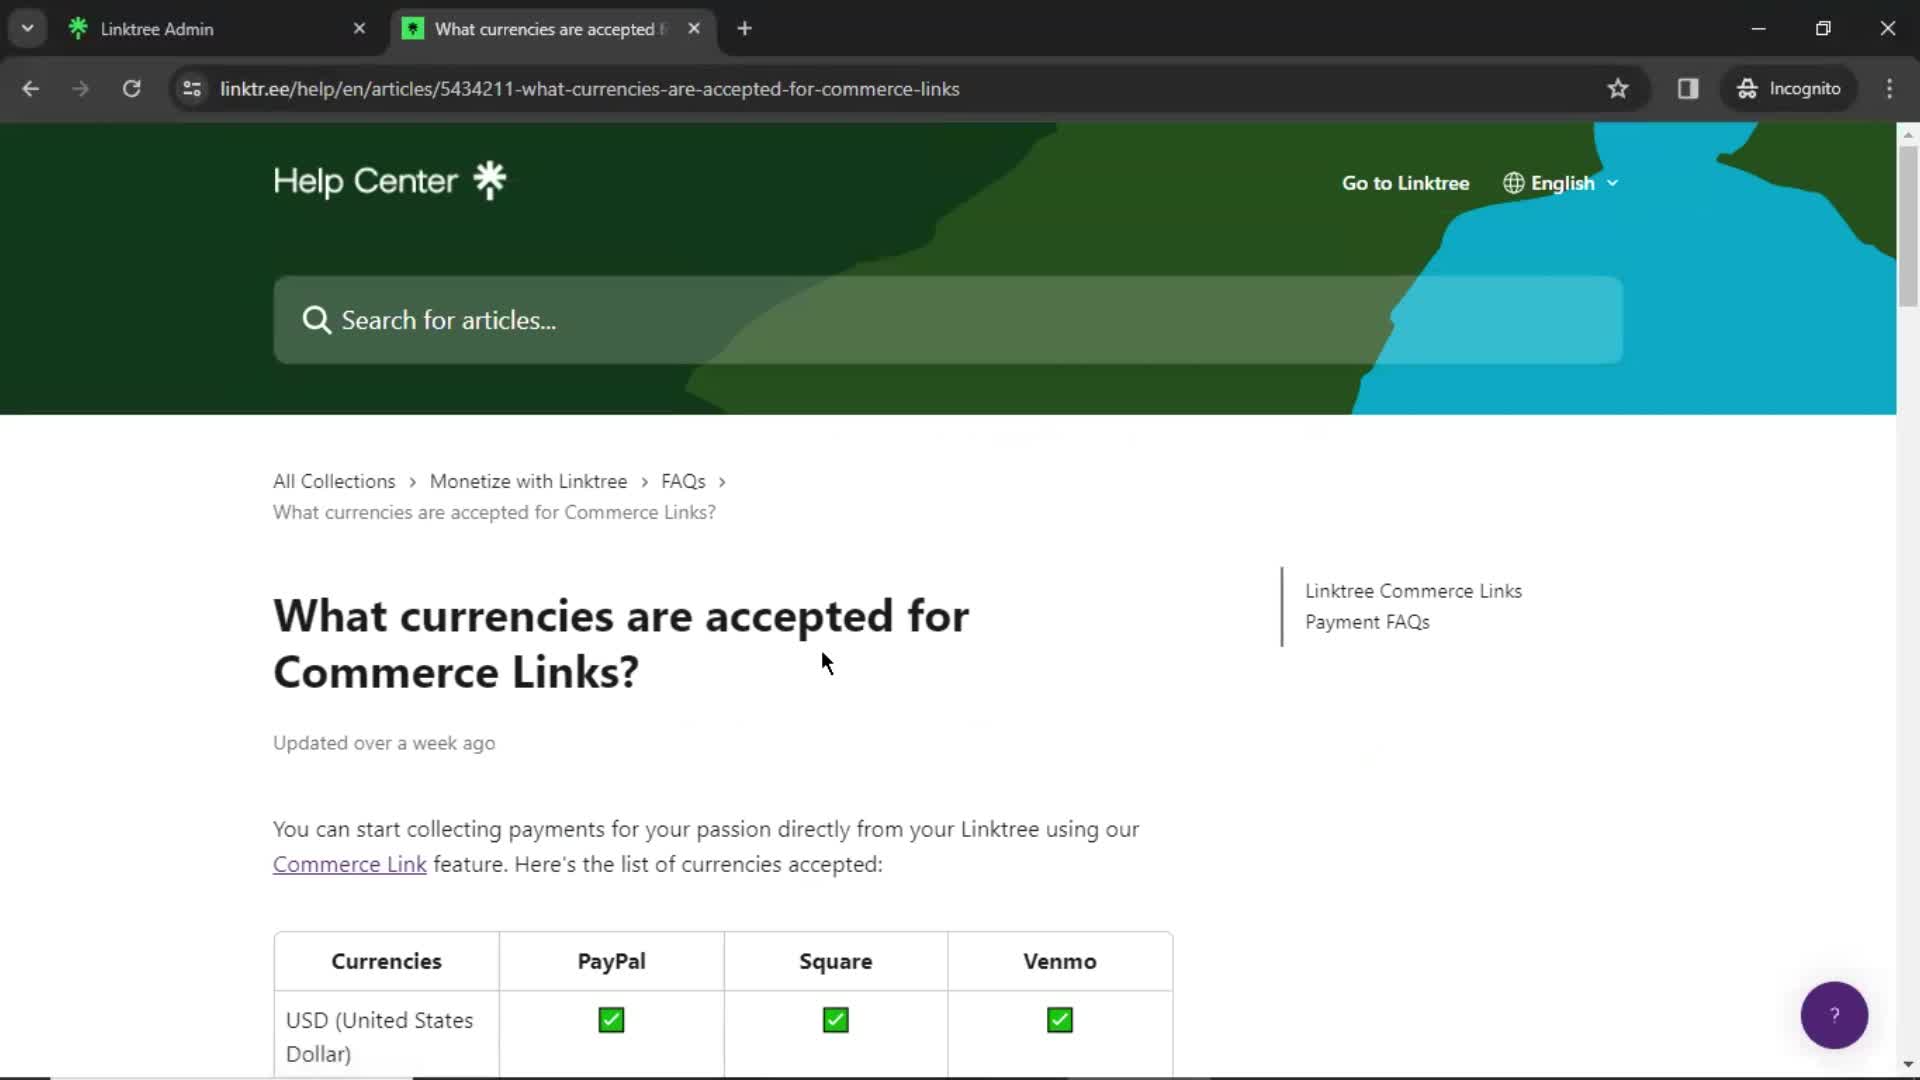Click the vertical scrollbar thumb
This screenshot has width=1920, height=1080.
[1908, 226]
